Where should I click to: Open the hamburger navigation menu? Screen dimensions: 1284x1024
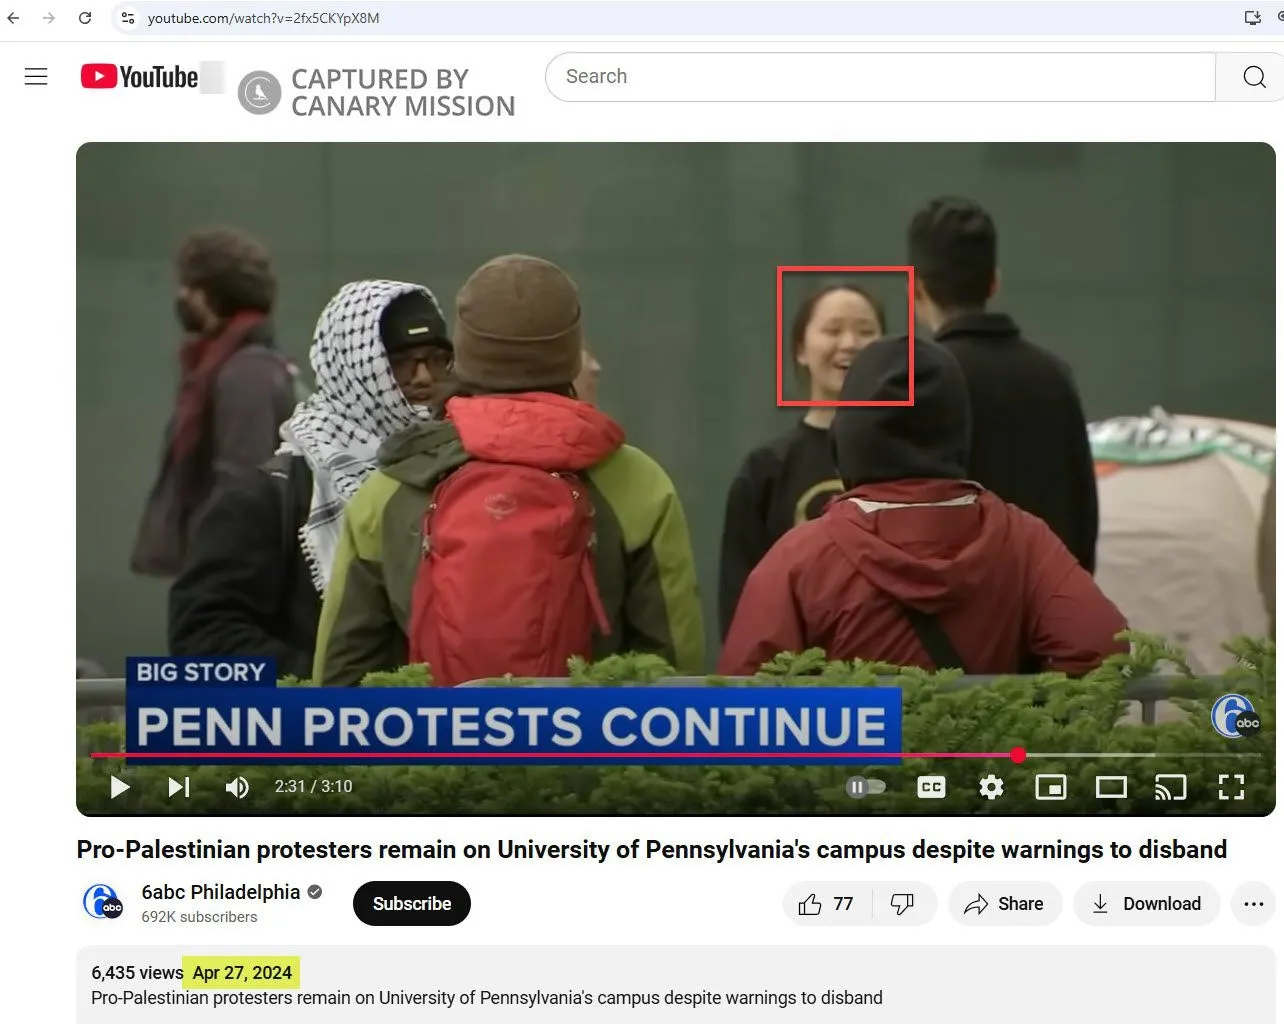click(x=36, y=75)
